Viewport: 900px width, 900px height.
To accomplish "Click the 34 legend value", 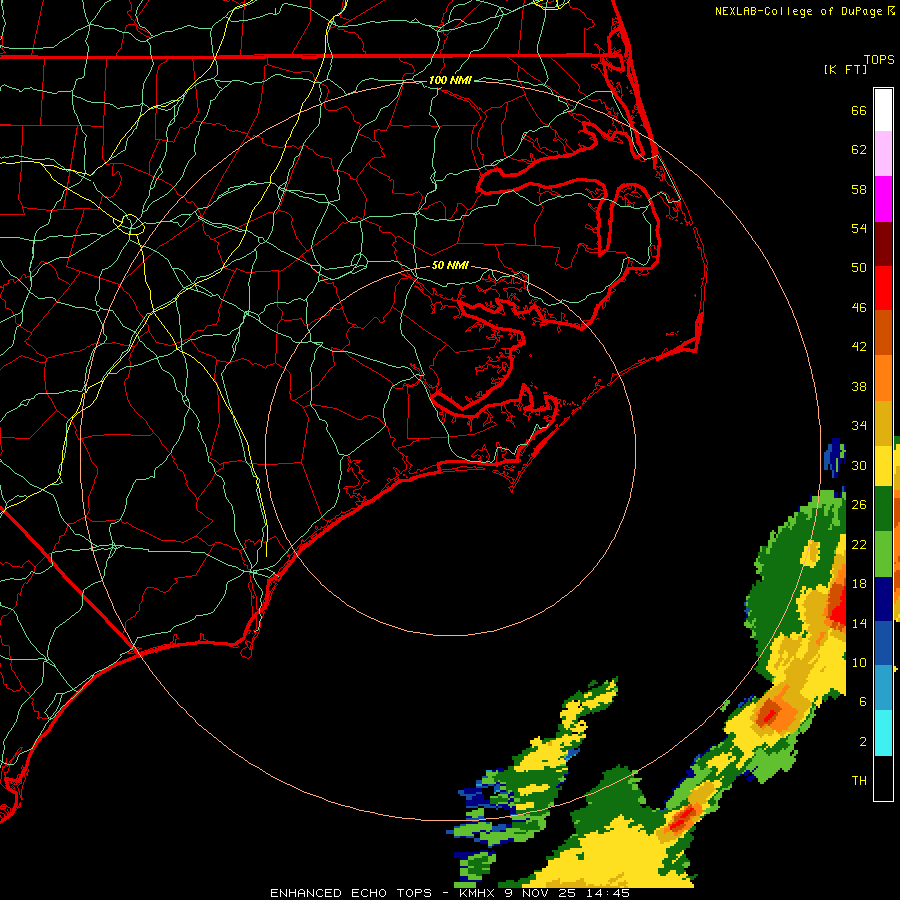I will [859, 426].
